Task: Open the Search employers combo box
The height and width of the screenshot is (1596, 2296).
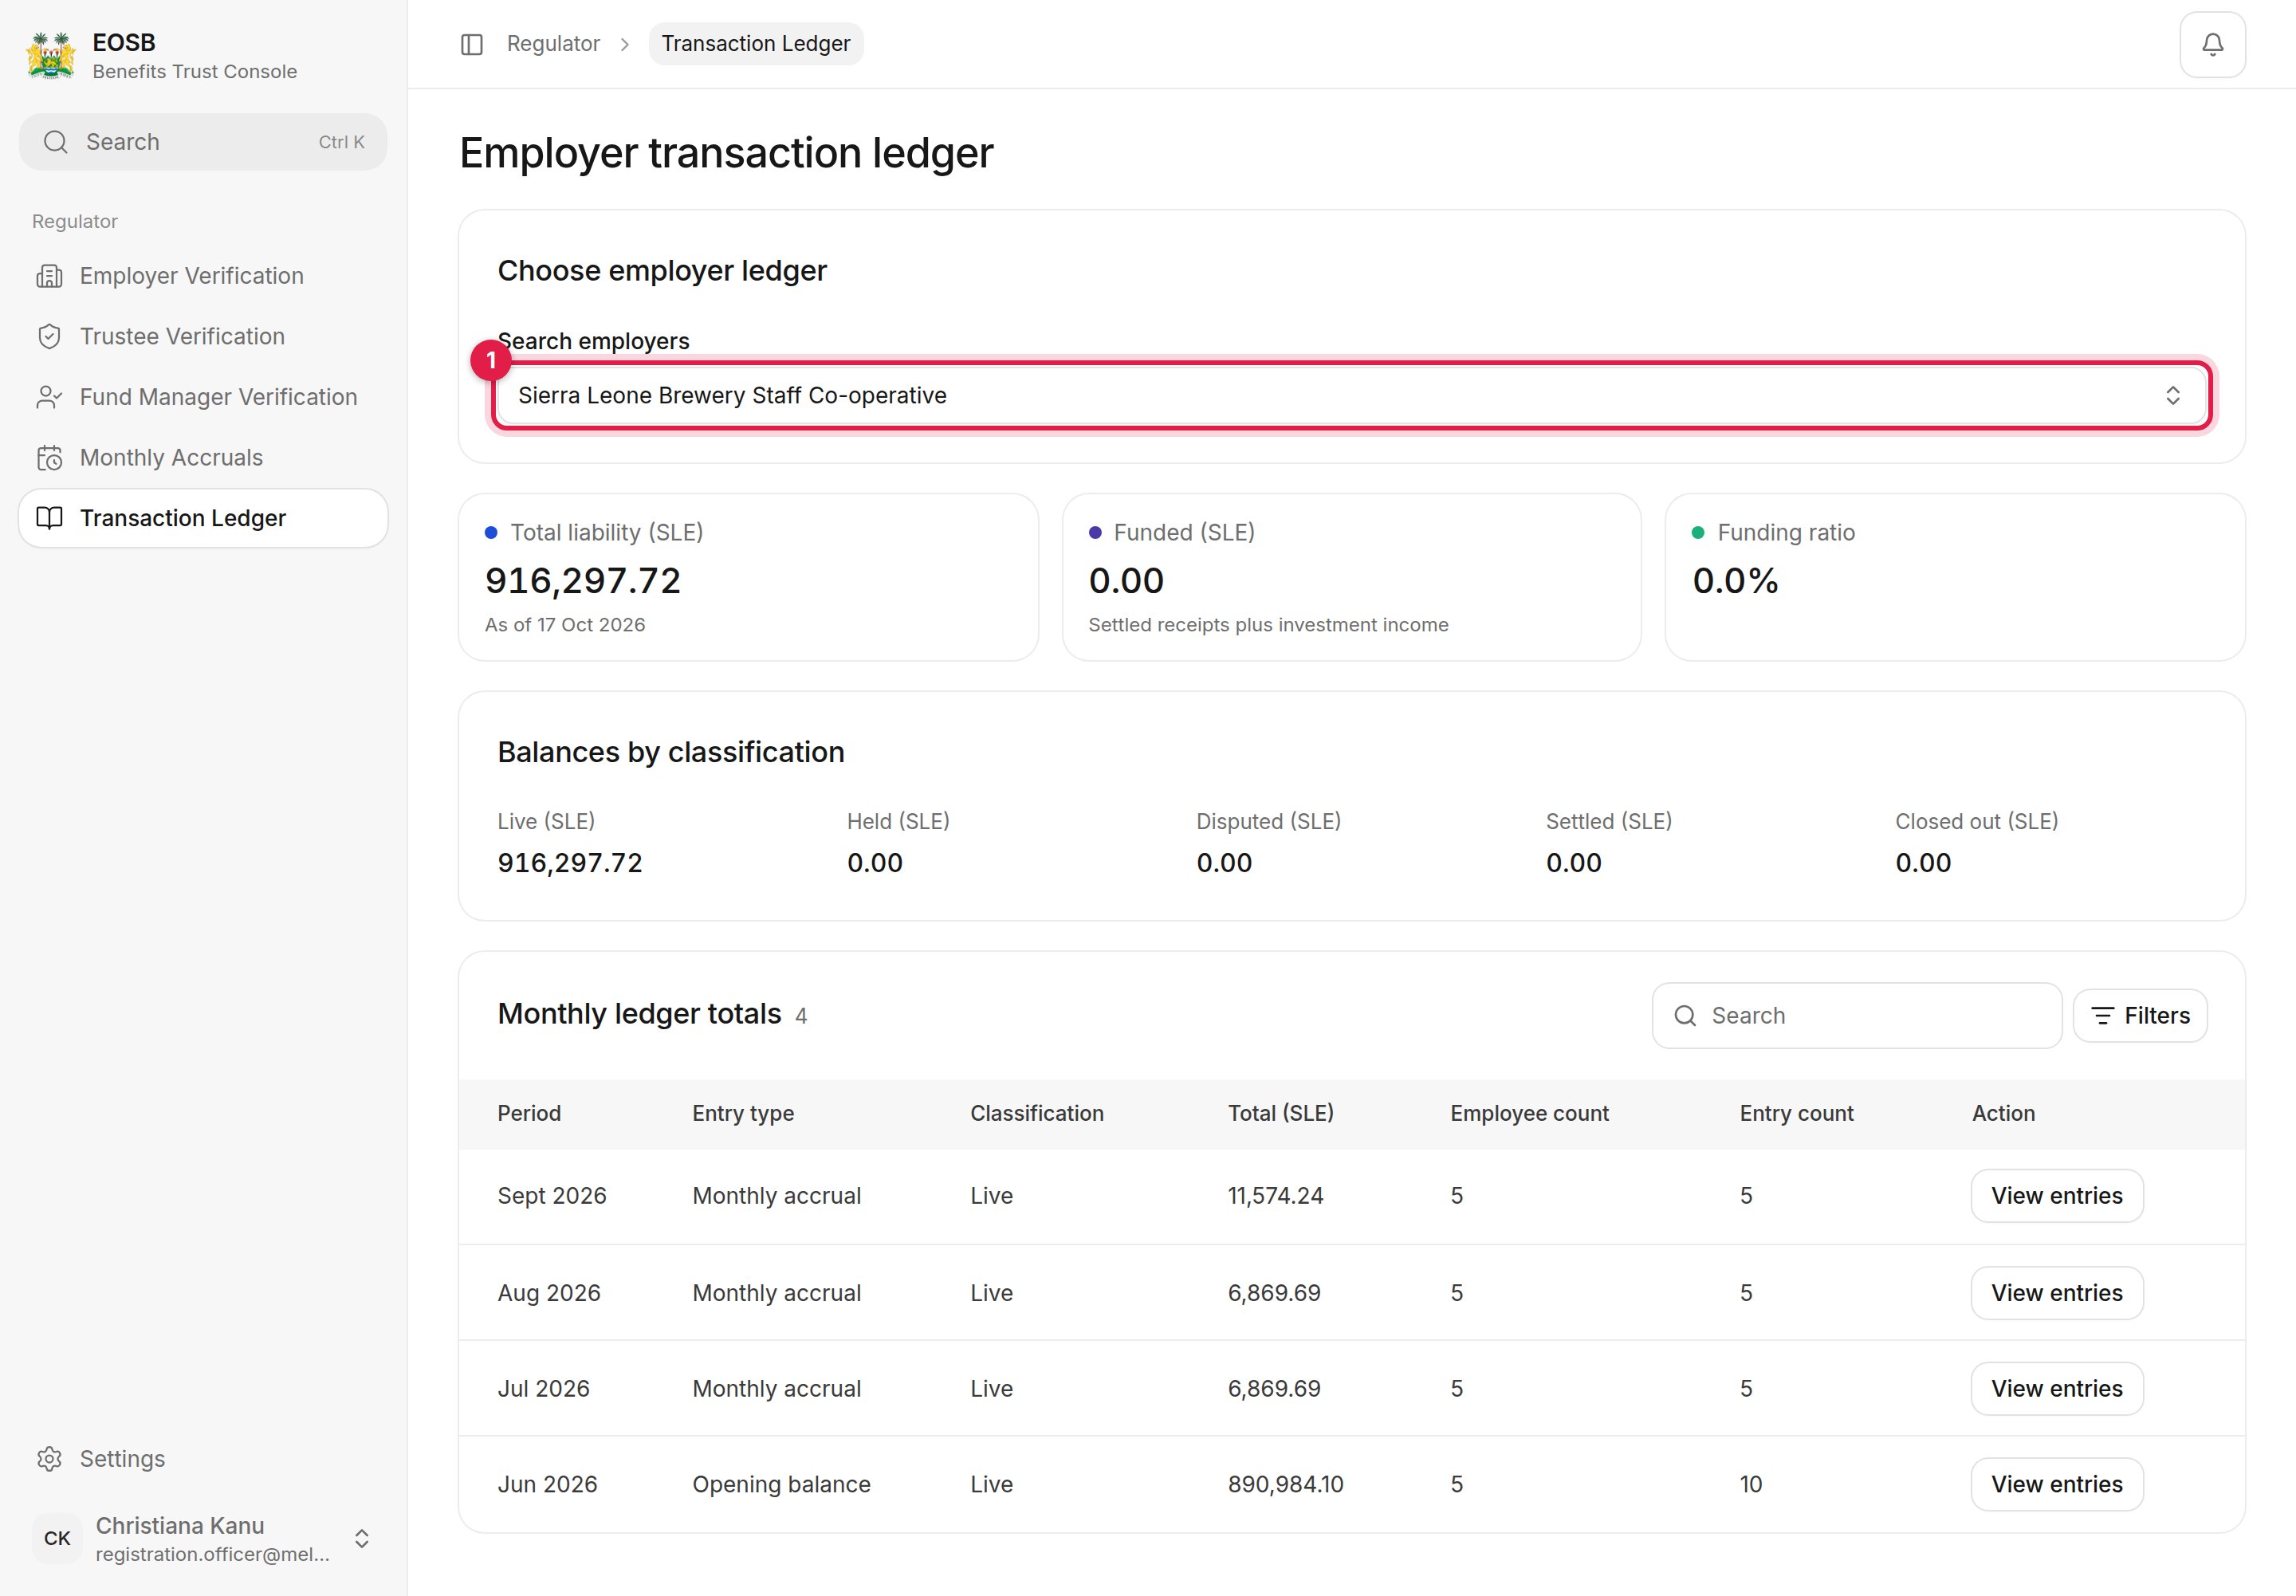Action: tap(1351, 396)
